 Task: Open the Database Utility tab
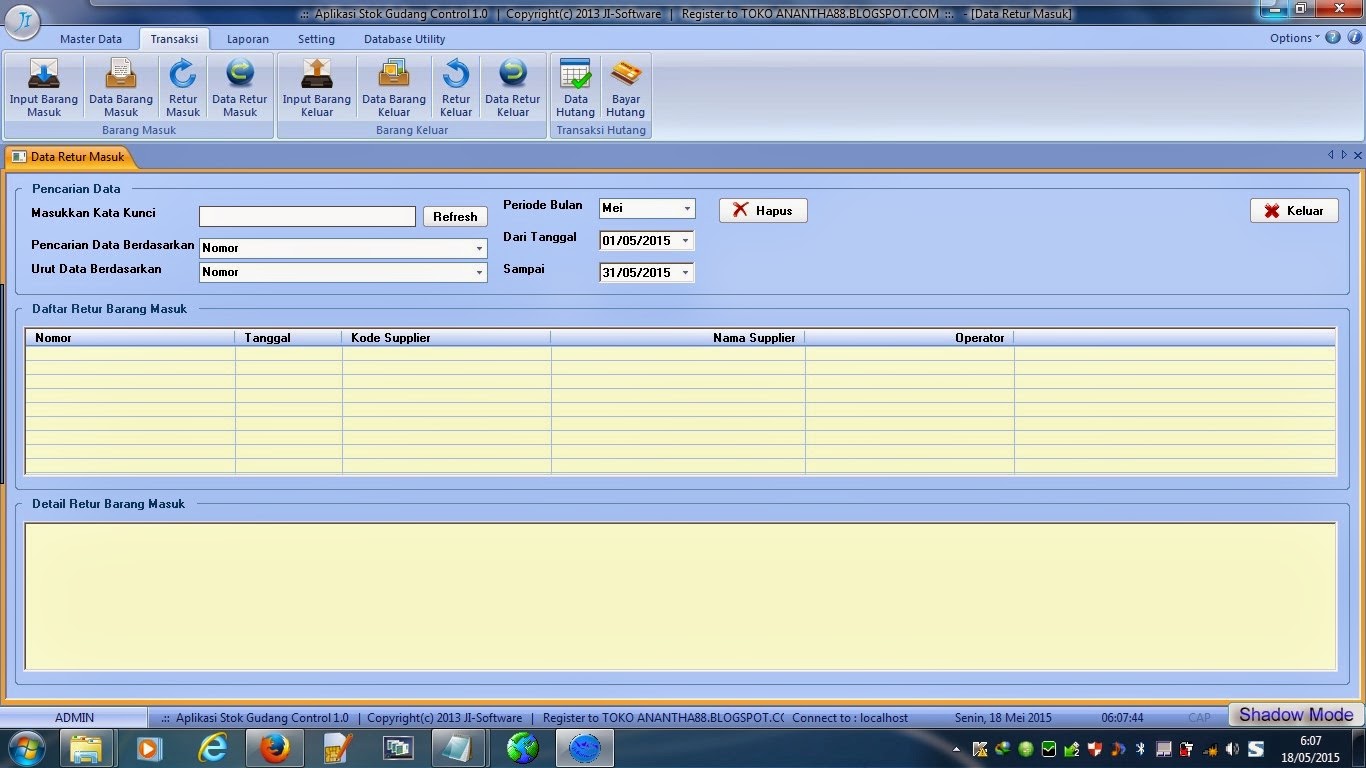[x=405, y=39]
